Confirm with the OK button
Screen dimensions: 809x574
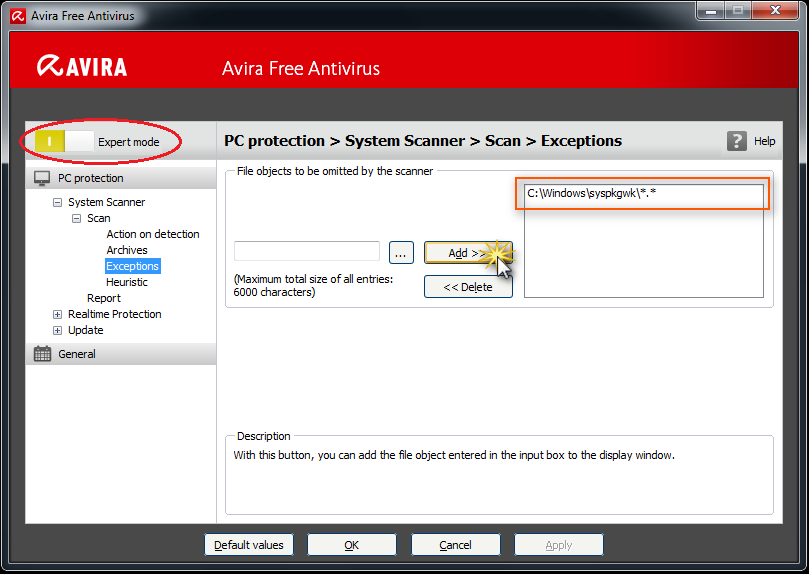(x=351, y=545)
